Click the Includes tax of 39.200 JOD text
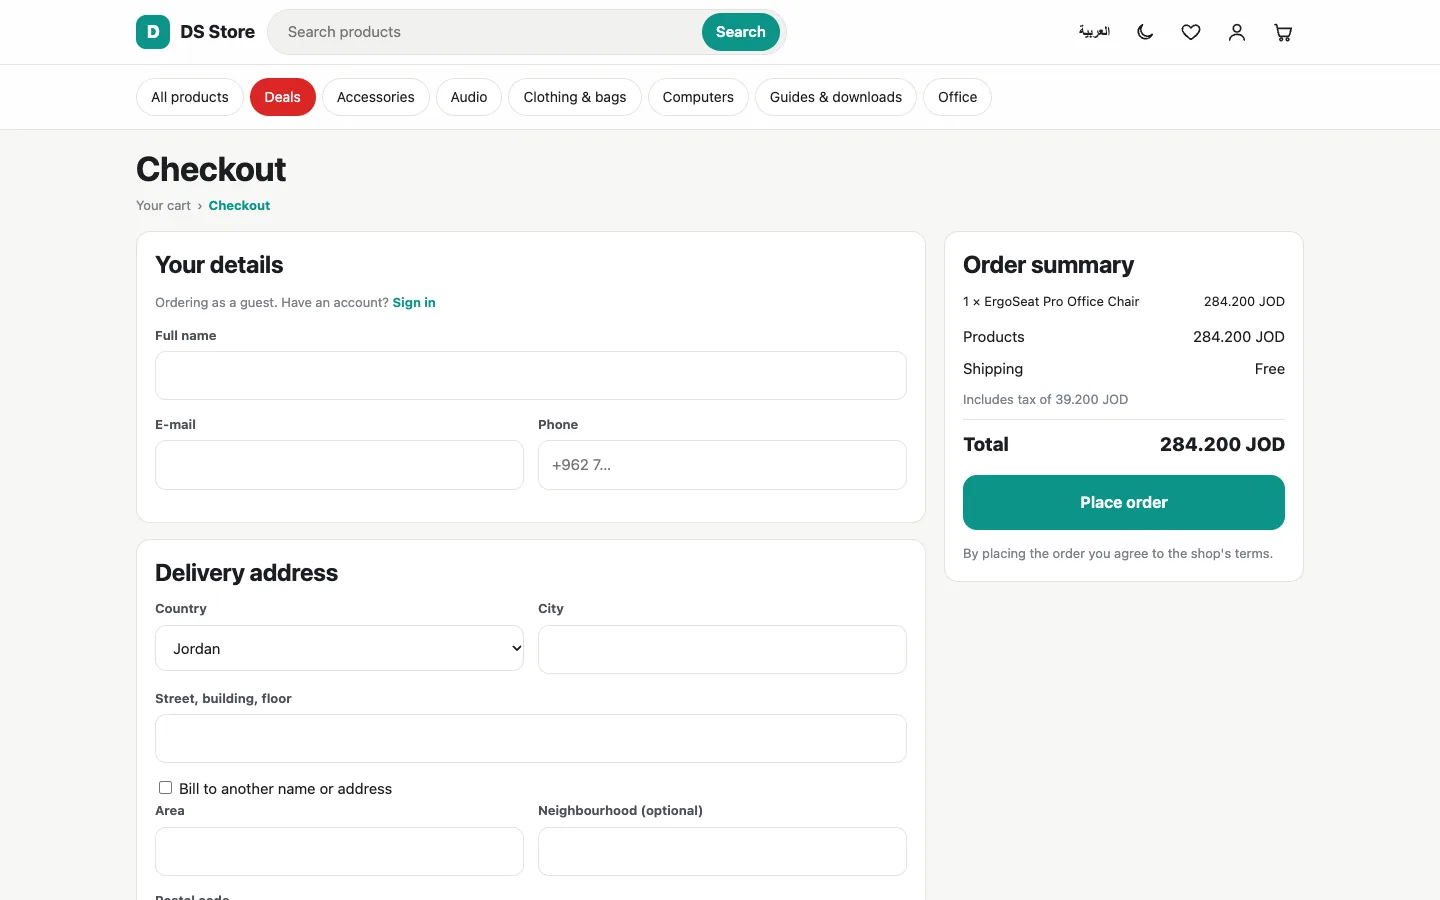This screenshot has height=900, width=1440. tap(1045, 399)
